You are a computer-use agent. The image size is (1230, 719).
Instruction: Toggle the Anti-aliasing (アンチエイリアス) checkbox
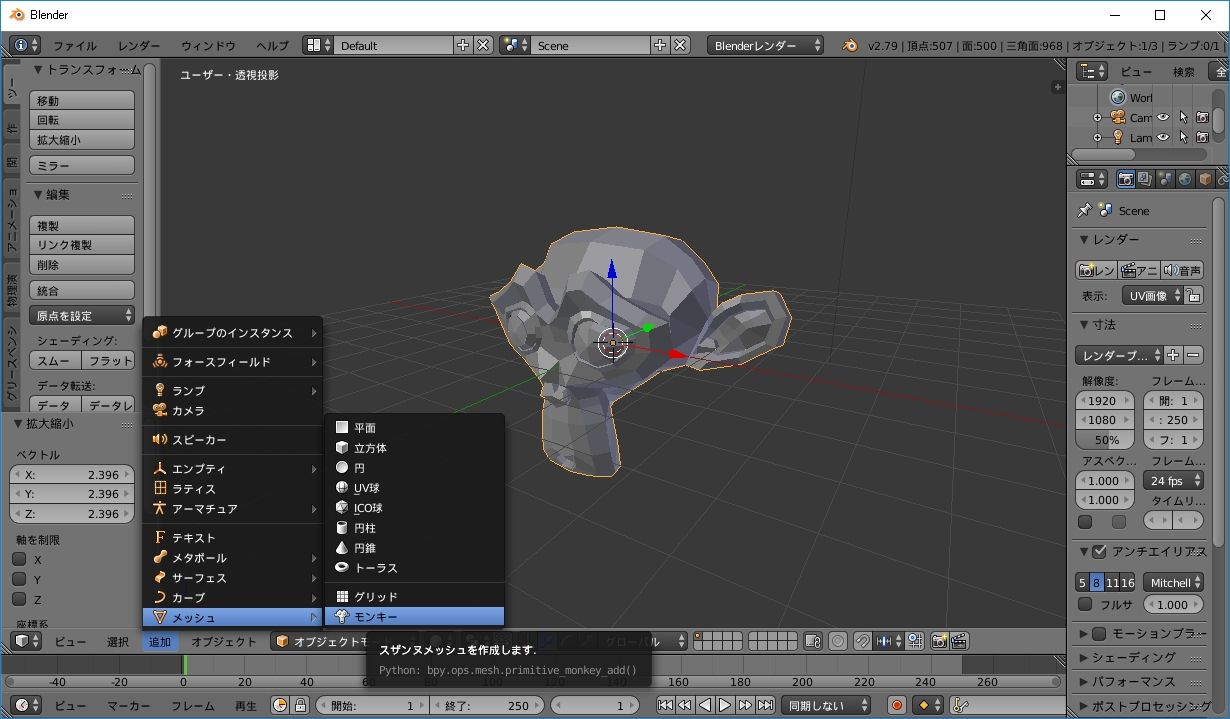[1100, 551]
